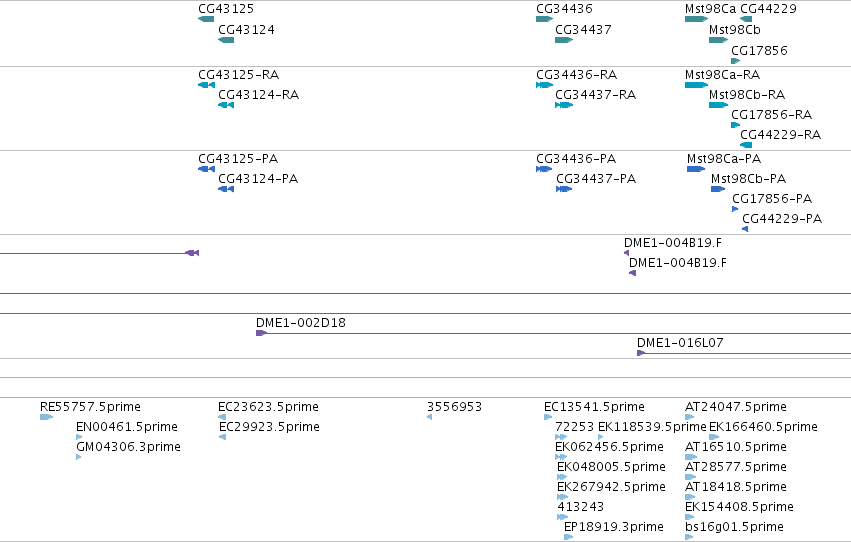This screenshot has width=851, height=542.
Task: Click EST label GM04306.3prime
Action: point(129,447)
